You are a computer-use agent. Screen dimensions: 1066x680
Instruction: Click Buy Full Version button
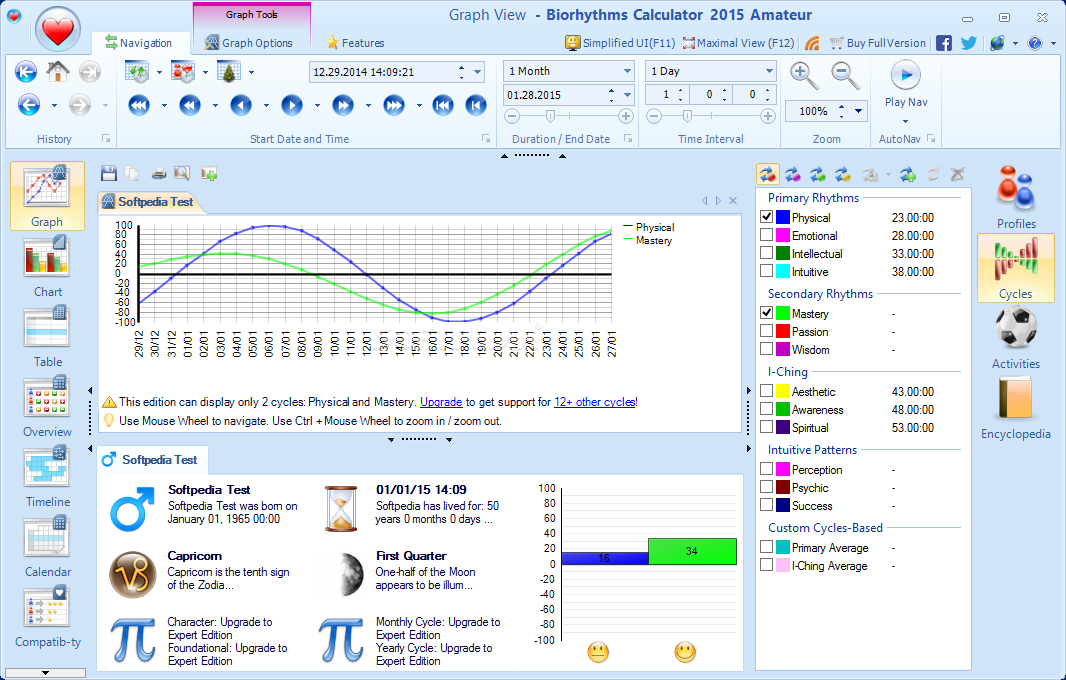[x=878, y=43]
